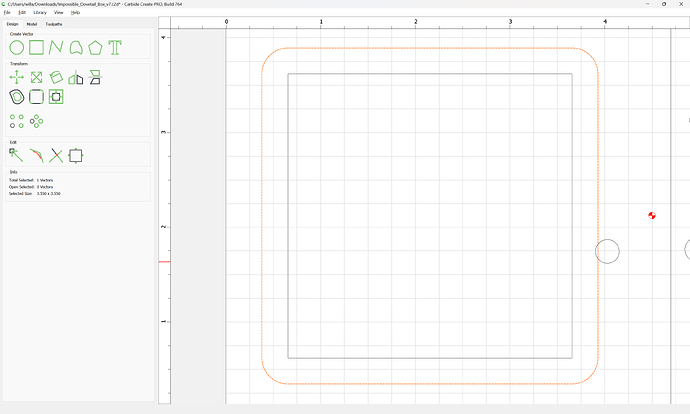
Task: Click the 'Selected Size: 3.550 x 3.550' text
Action: point(35,194)
